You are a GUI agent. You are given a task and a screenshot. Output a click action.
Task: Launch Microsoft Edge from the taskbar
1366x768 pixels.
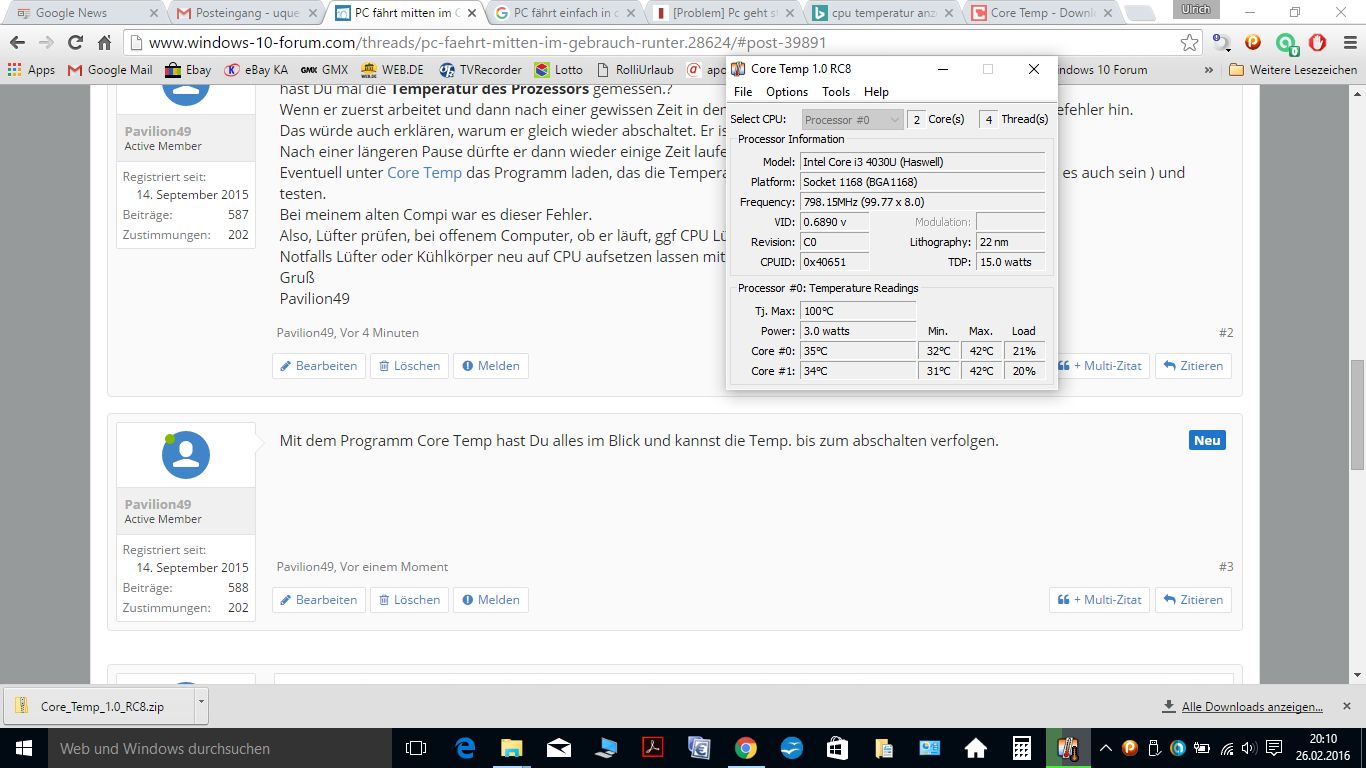point(465,748)
